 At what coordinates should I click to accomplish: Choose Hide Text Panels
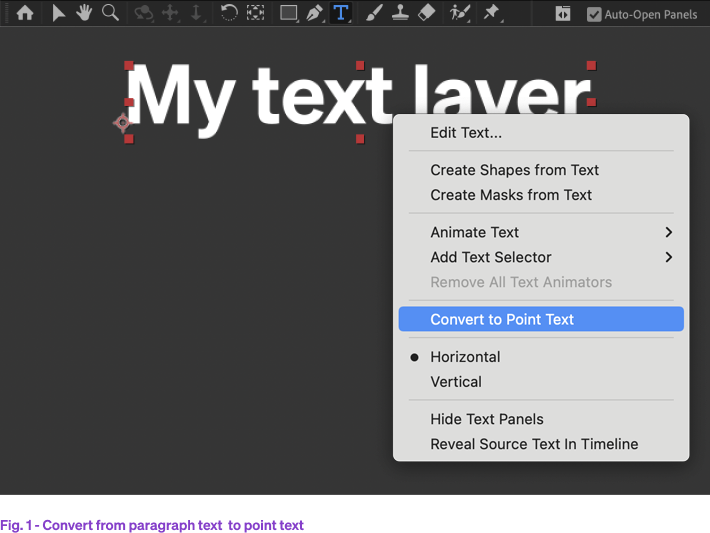(541, 419)
